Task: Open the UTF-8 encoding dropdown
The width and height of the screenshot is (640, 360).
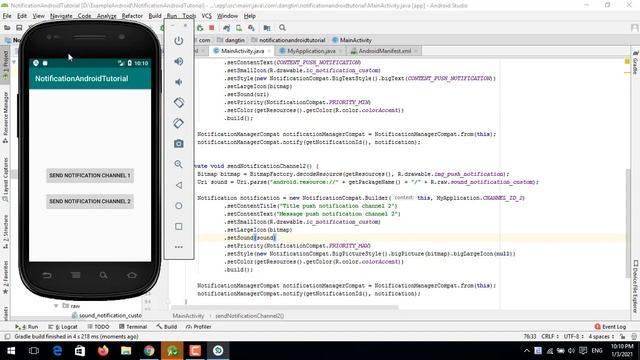Action: 573,337
